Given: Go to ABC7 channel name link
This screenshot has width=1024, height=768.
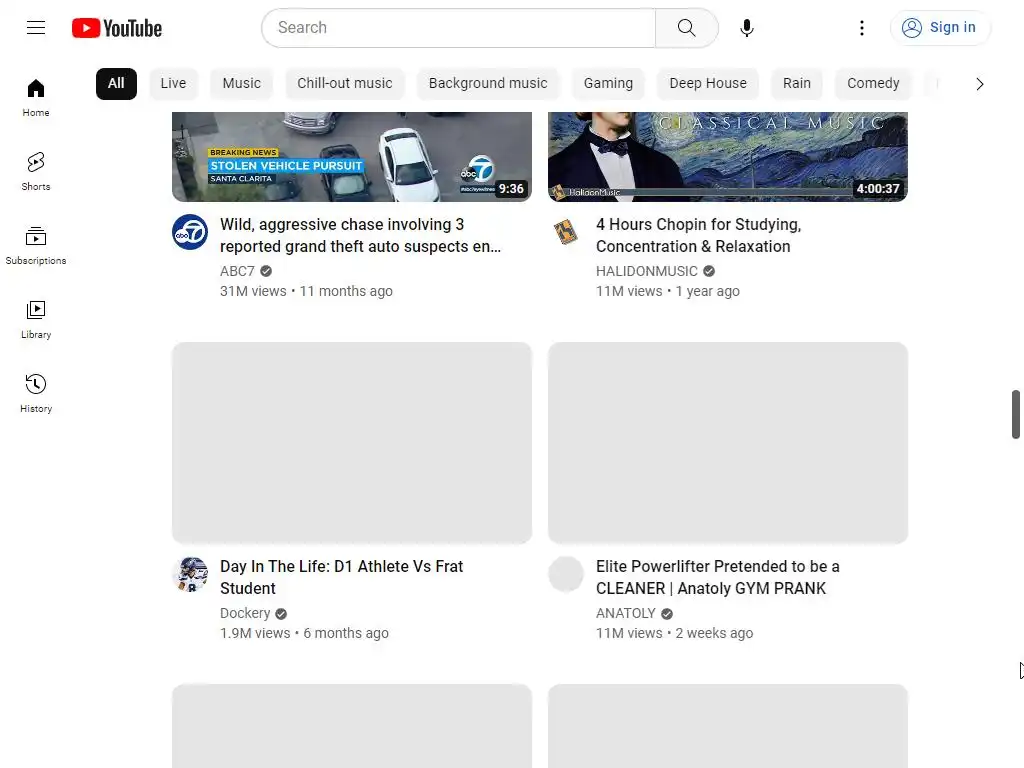Looking at the screenshot, I should pos(237,271).
